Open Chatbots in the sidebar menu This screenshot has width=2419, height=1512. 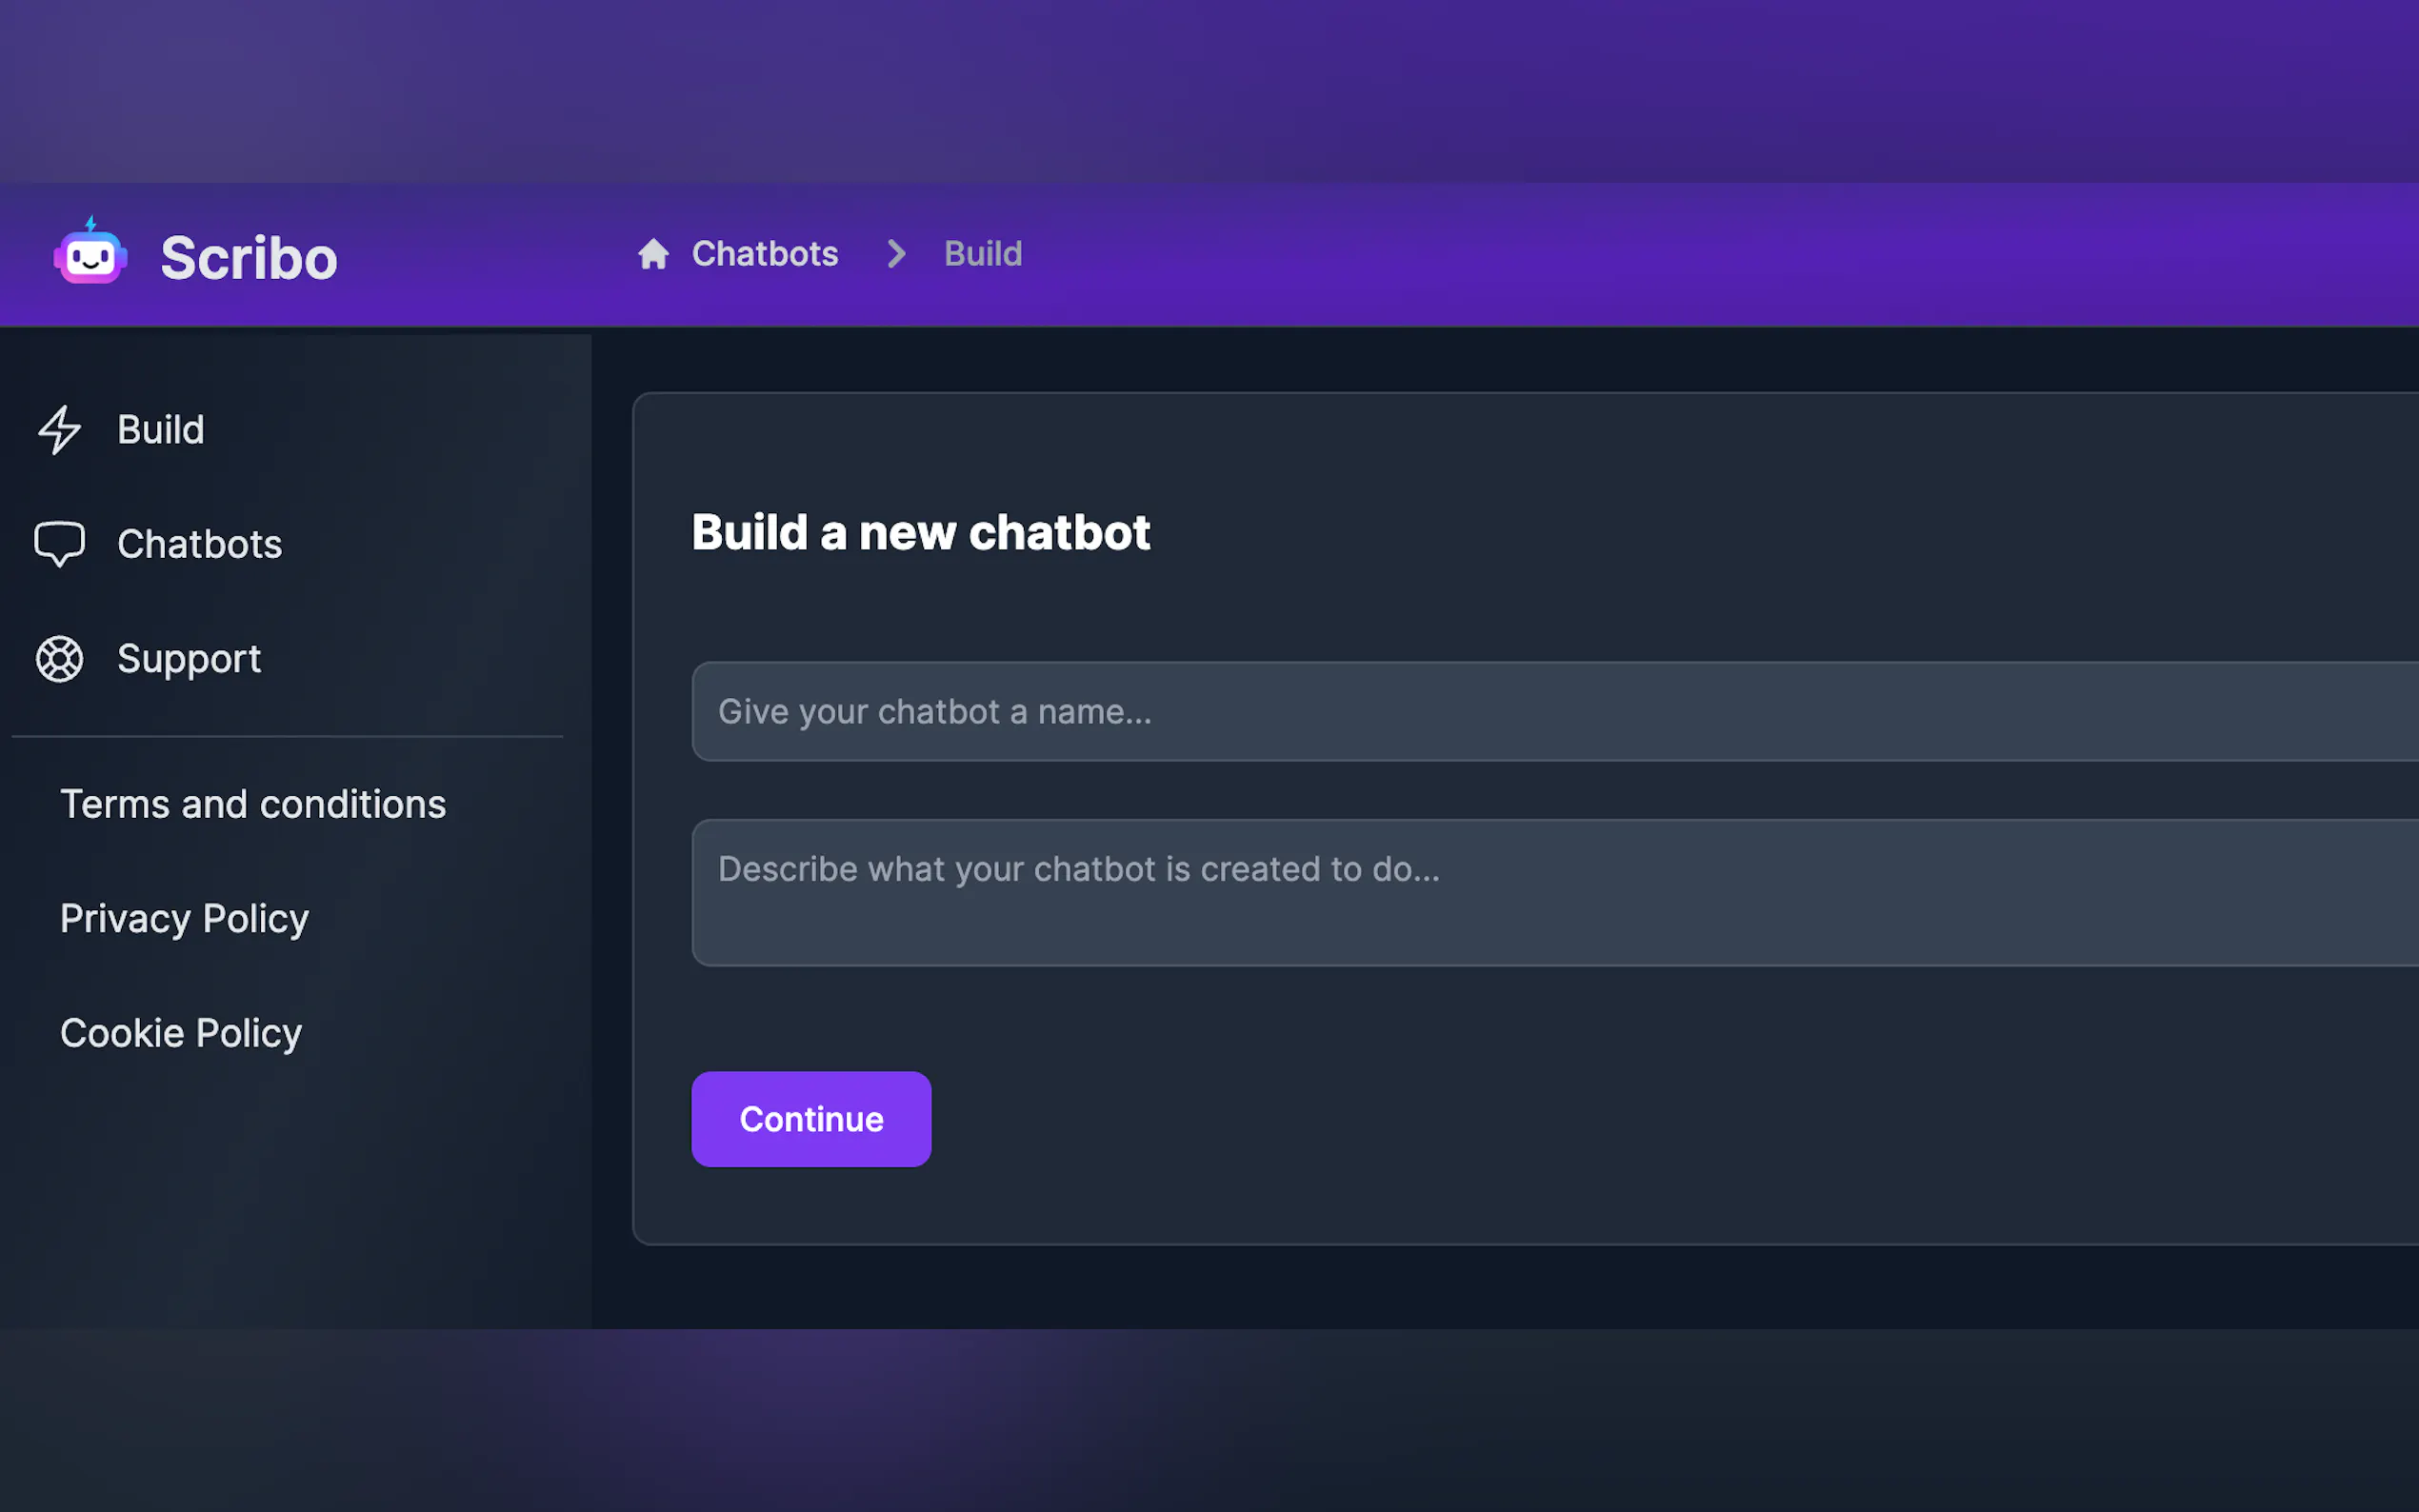pyautogui.click(x=199, y=544)
